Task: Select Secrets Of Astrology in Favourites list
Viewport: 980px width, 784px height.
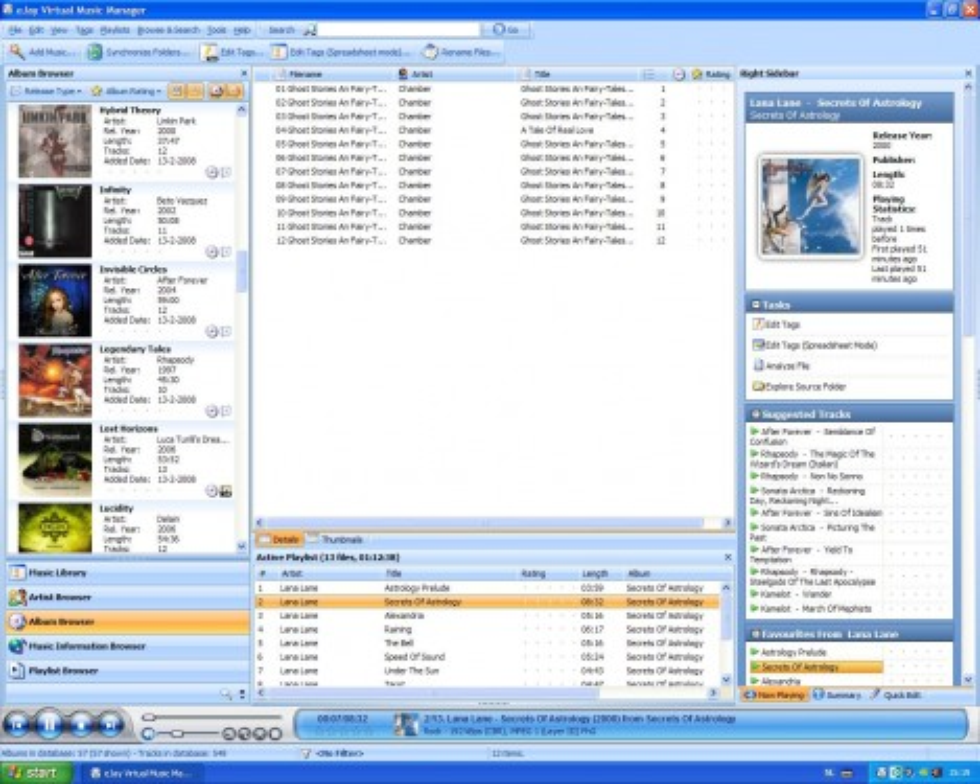Action: [x=802, y=666]
